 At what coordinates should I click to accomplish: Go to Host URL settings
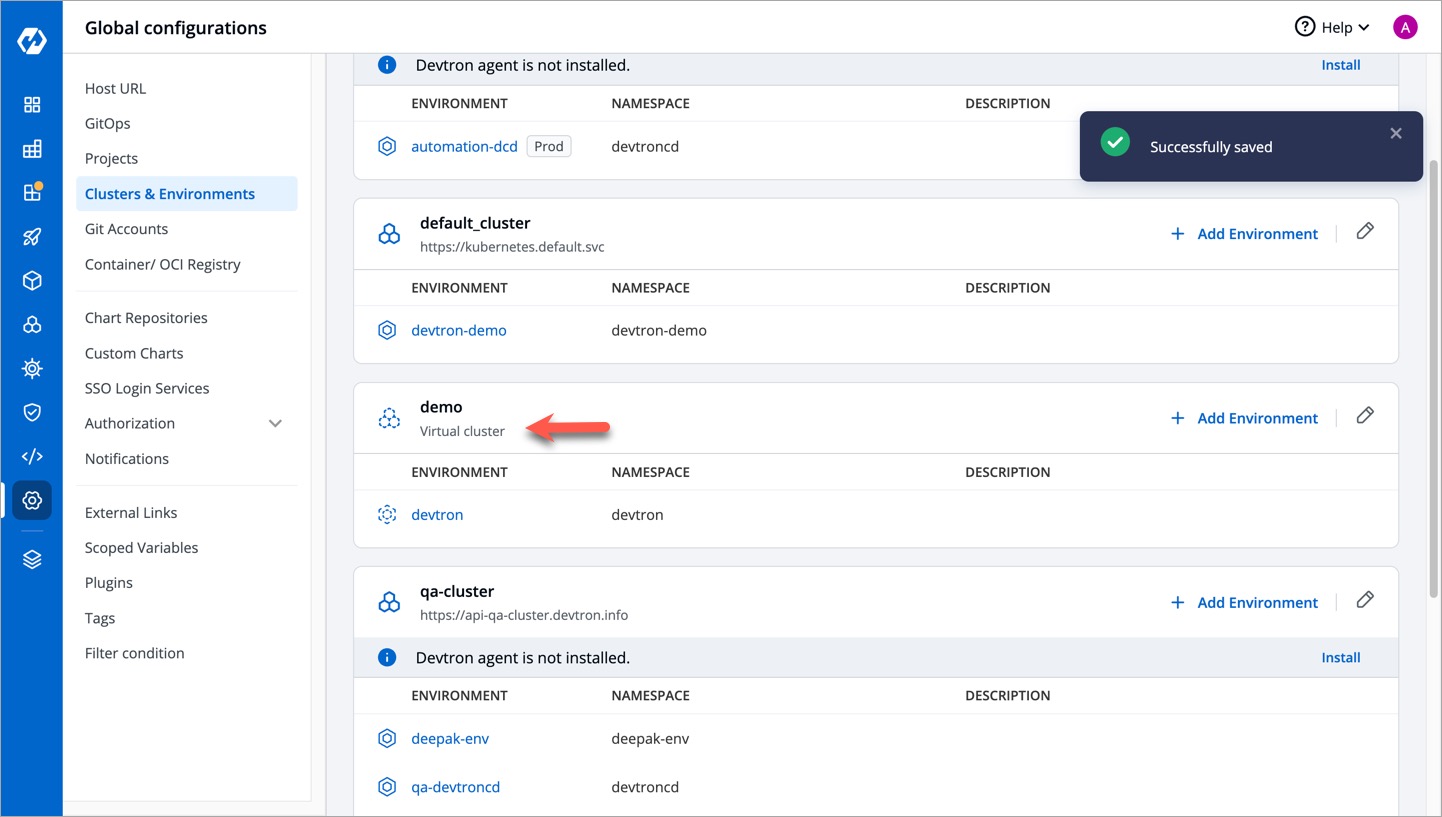pyautogui.click(x=115, y=88)
